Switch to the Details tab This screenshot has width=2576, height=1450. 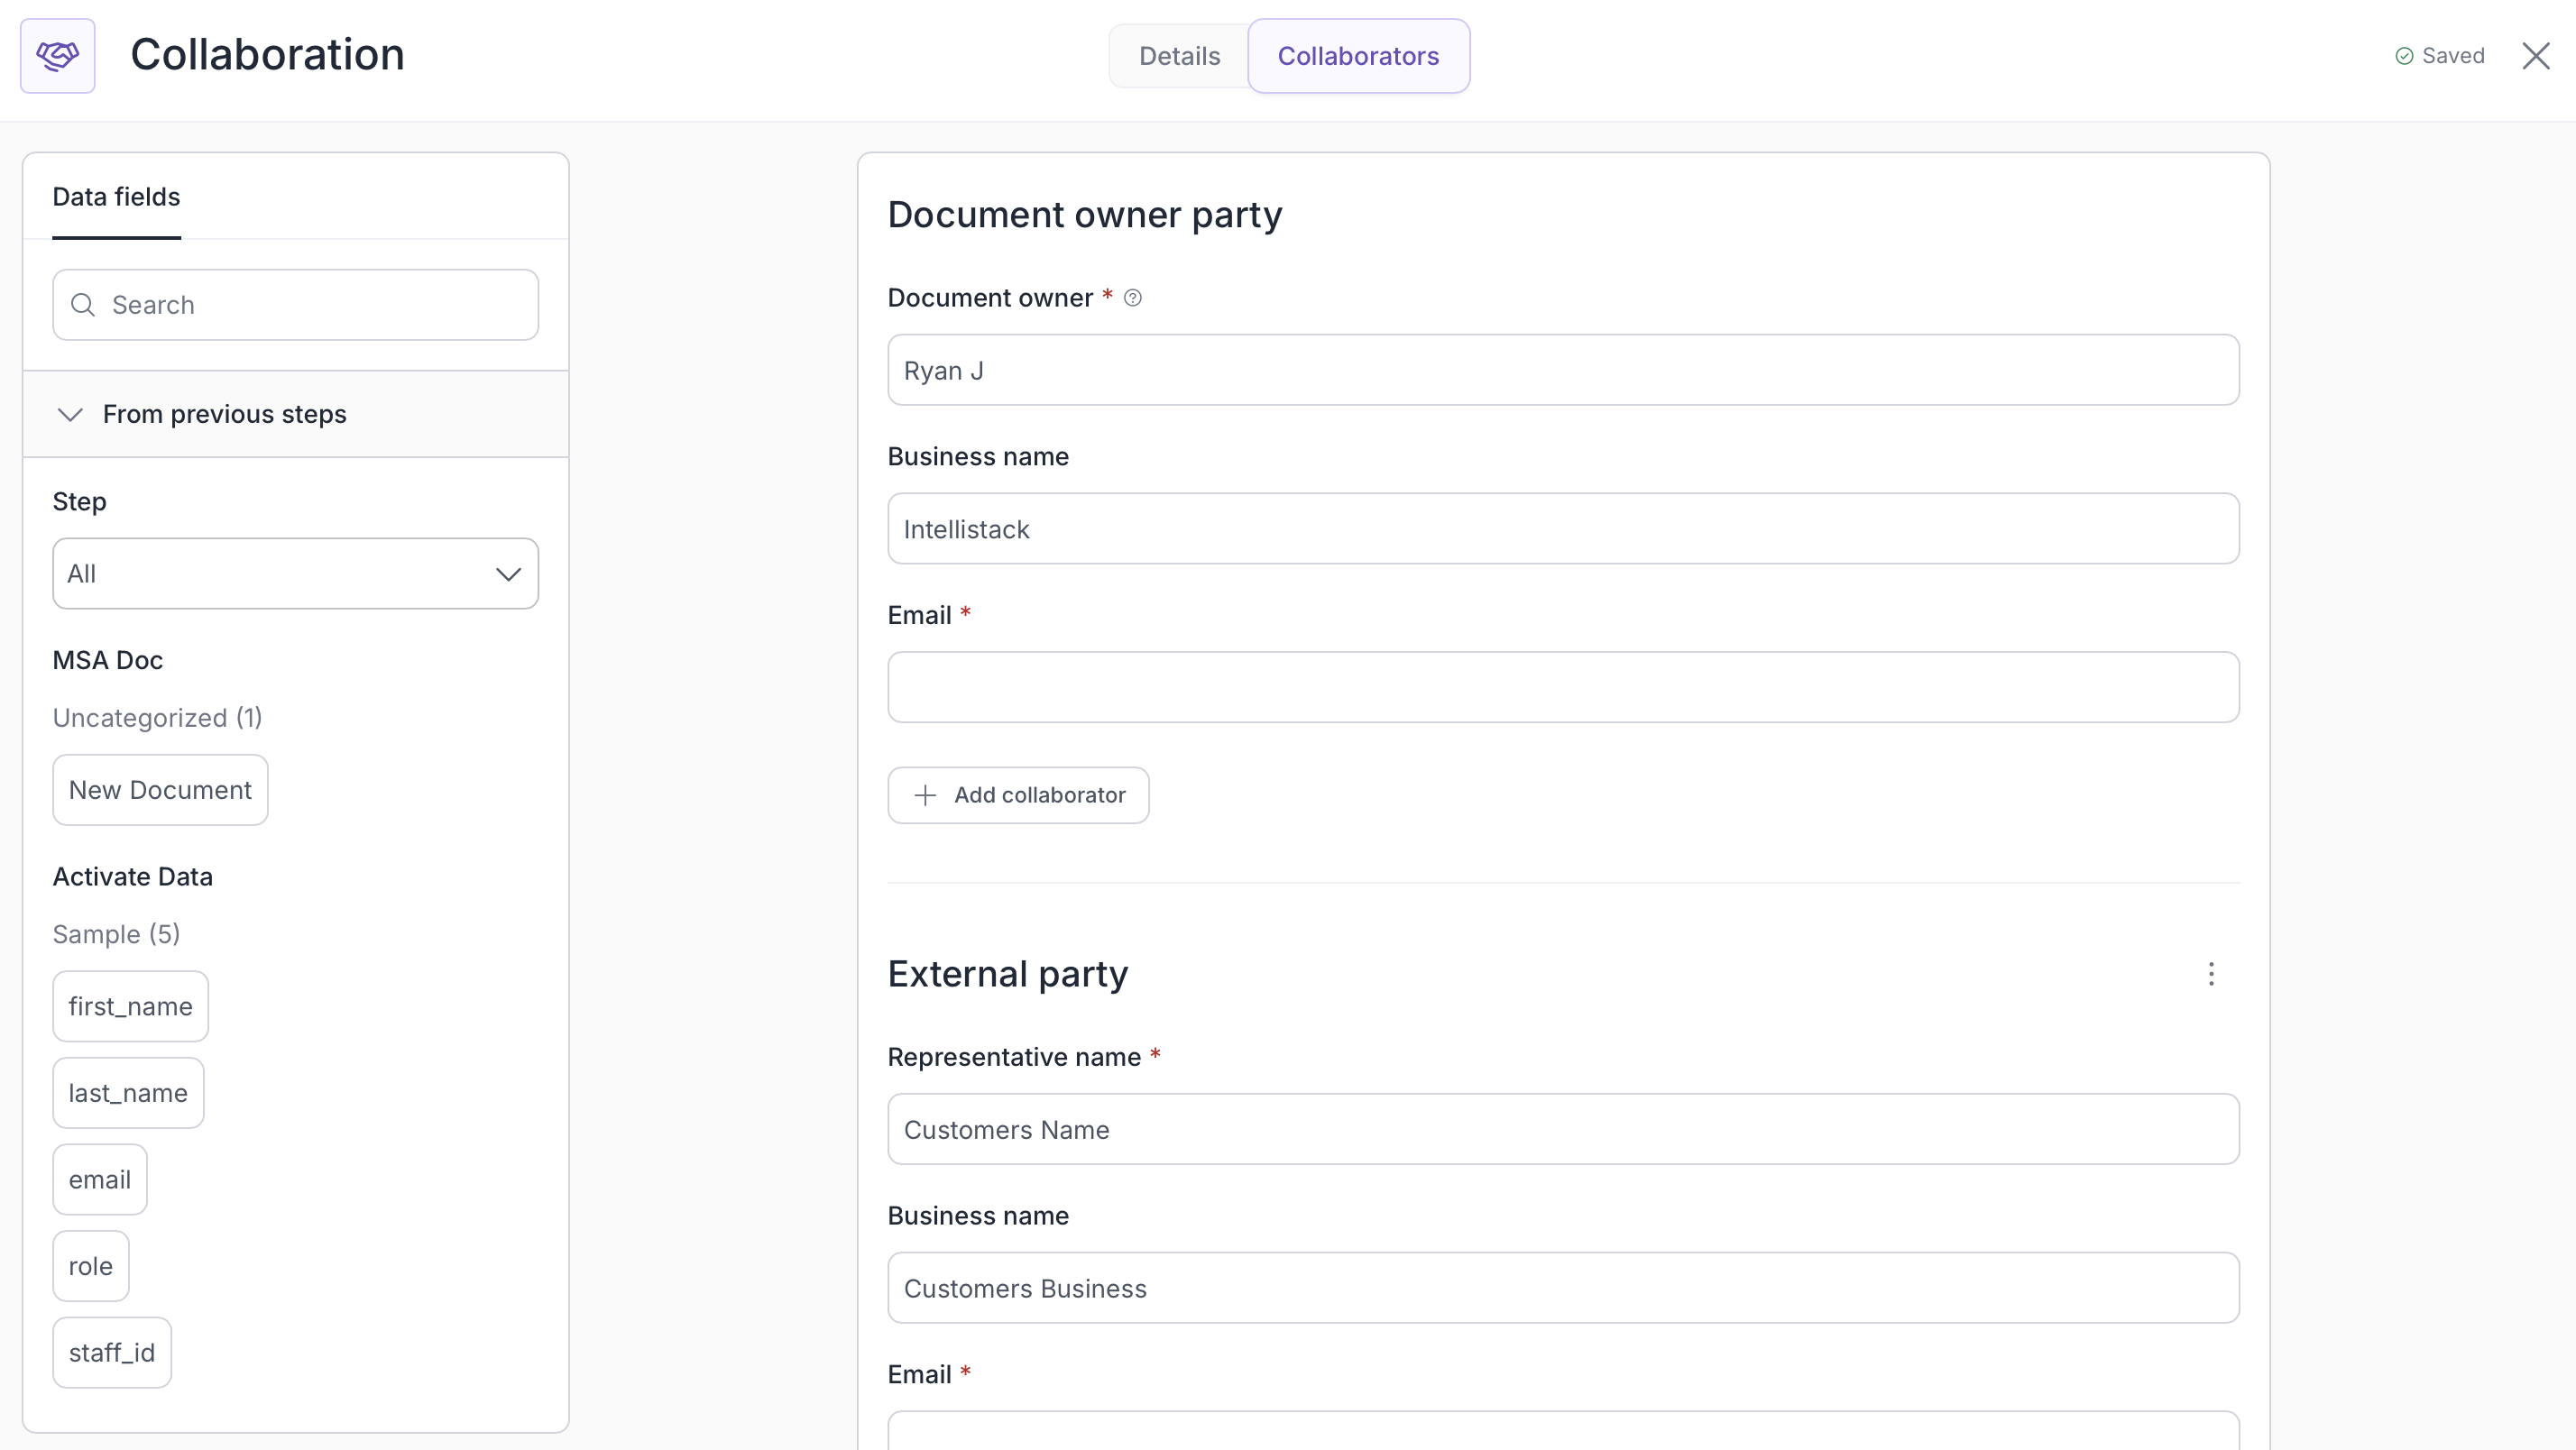tap(1179, 56)
